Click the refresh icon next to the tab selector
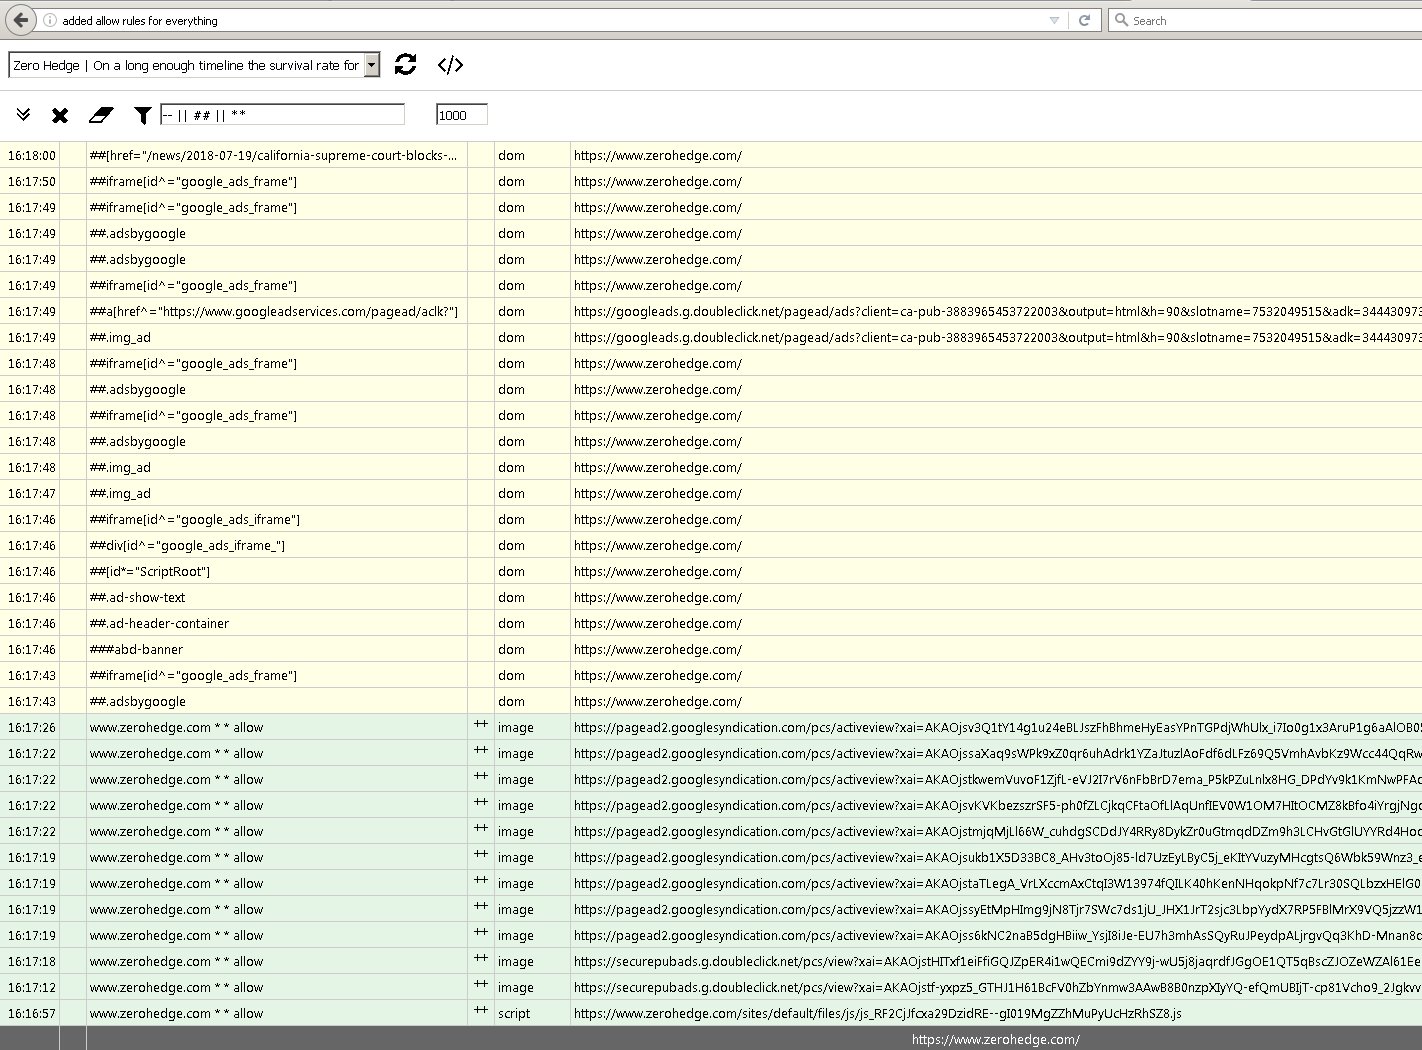This screenshot has height=1050, width=1422. tap(405, 65)
